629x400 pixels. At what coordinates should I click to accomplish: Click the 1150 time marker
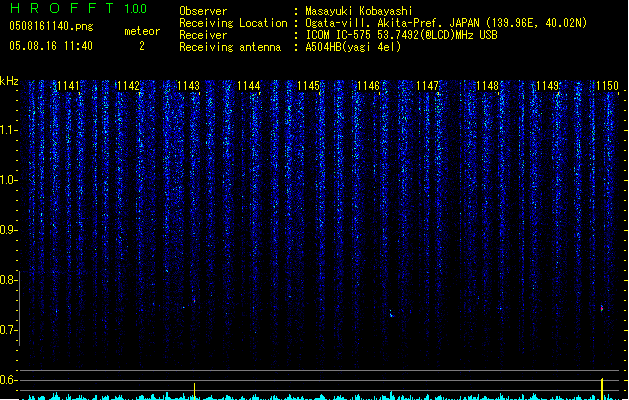607,86
